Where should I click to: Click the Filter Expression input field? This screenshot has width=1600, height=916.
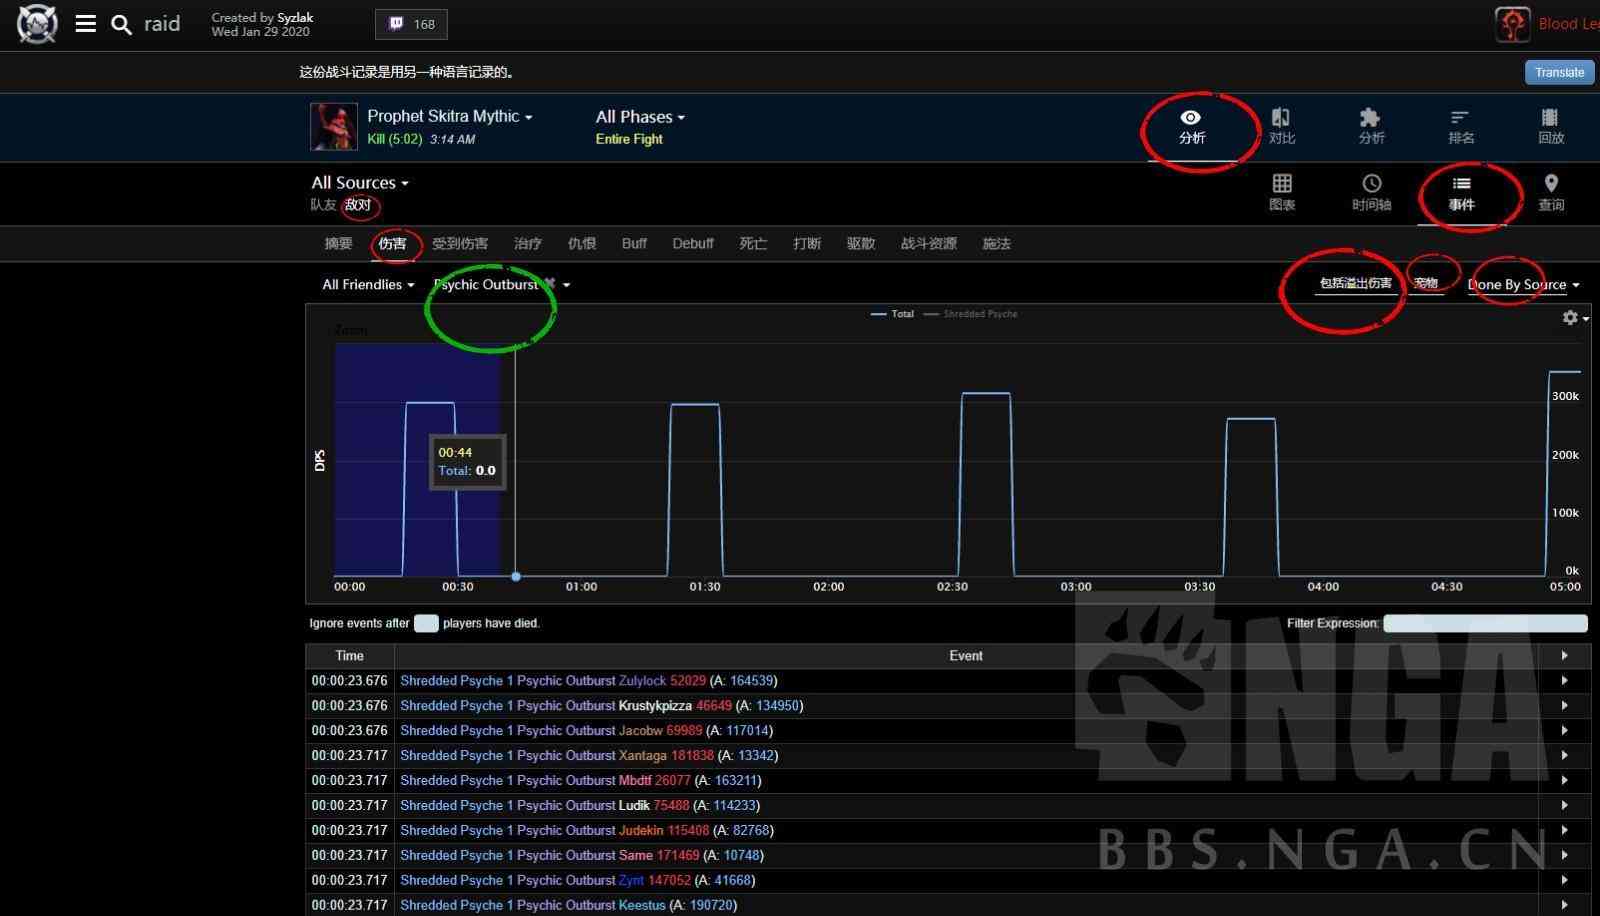coord(1485,623)
